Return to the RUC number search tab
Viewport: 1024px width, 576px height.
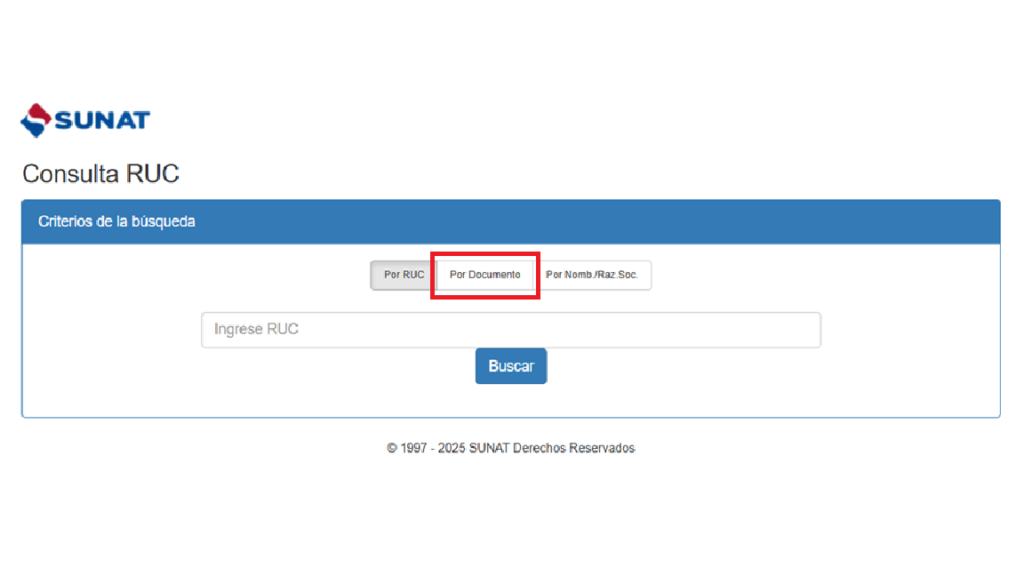click(404, 275)
